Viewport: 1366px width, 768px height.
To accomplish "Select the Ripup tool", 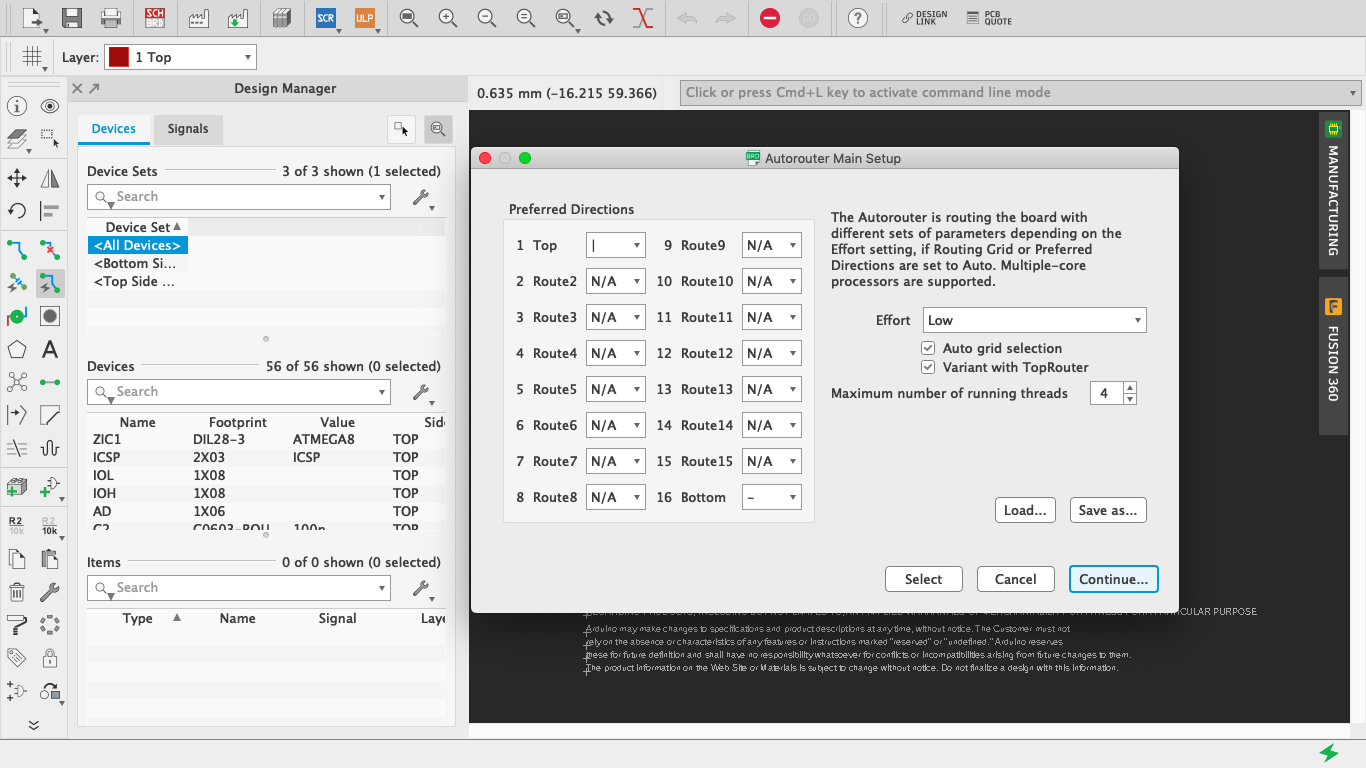I will [x=50, y=249].
